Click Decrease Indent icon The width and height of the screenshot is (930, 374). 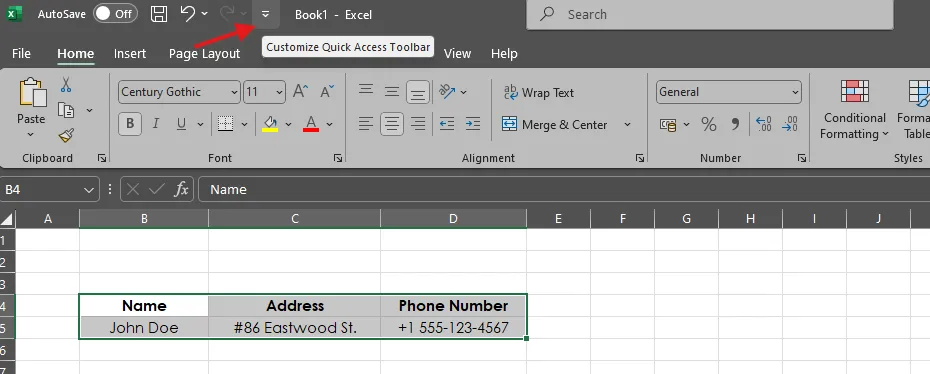click(447, 124)
